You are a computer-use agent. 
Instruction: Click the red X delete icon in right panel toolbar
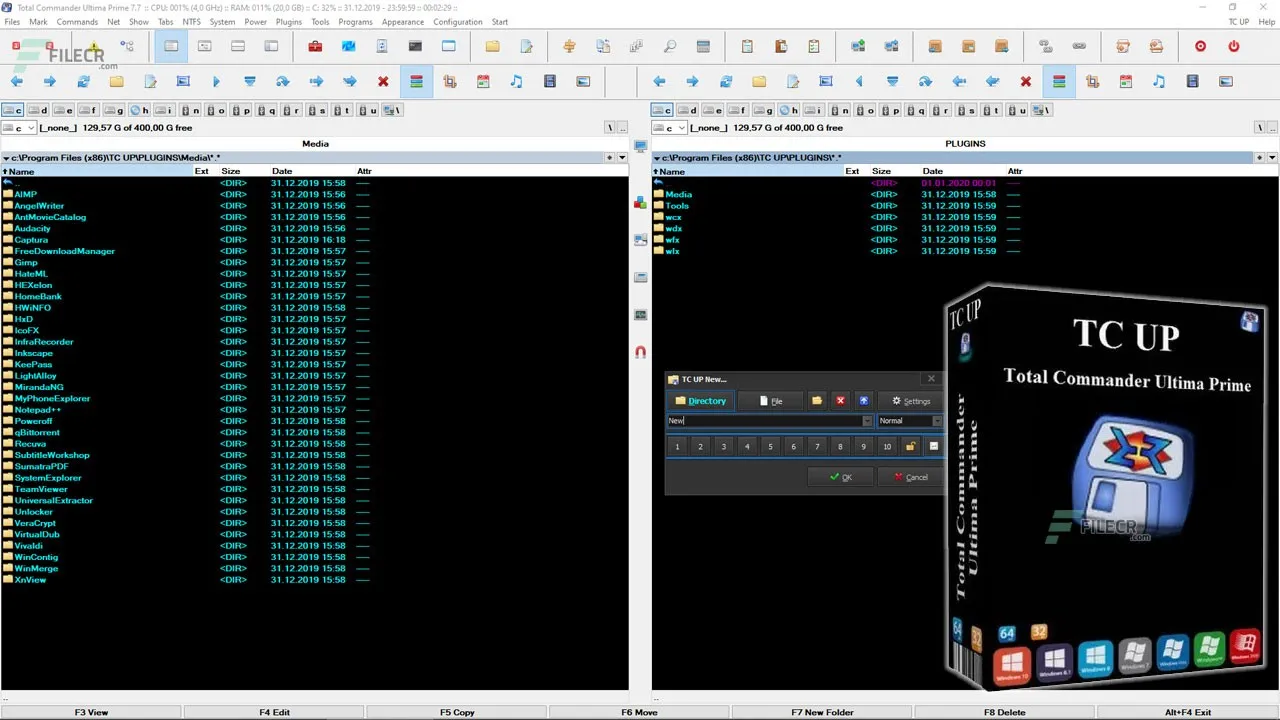[1025, 81]
